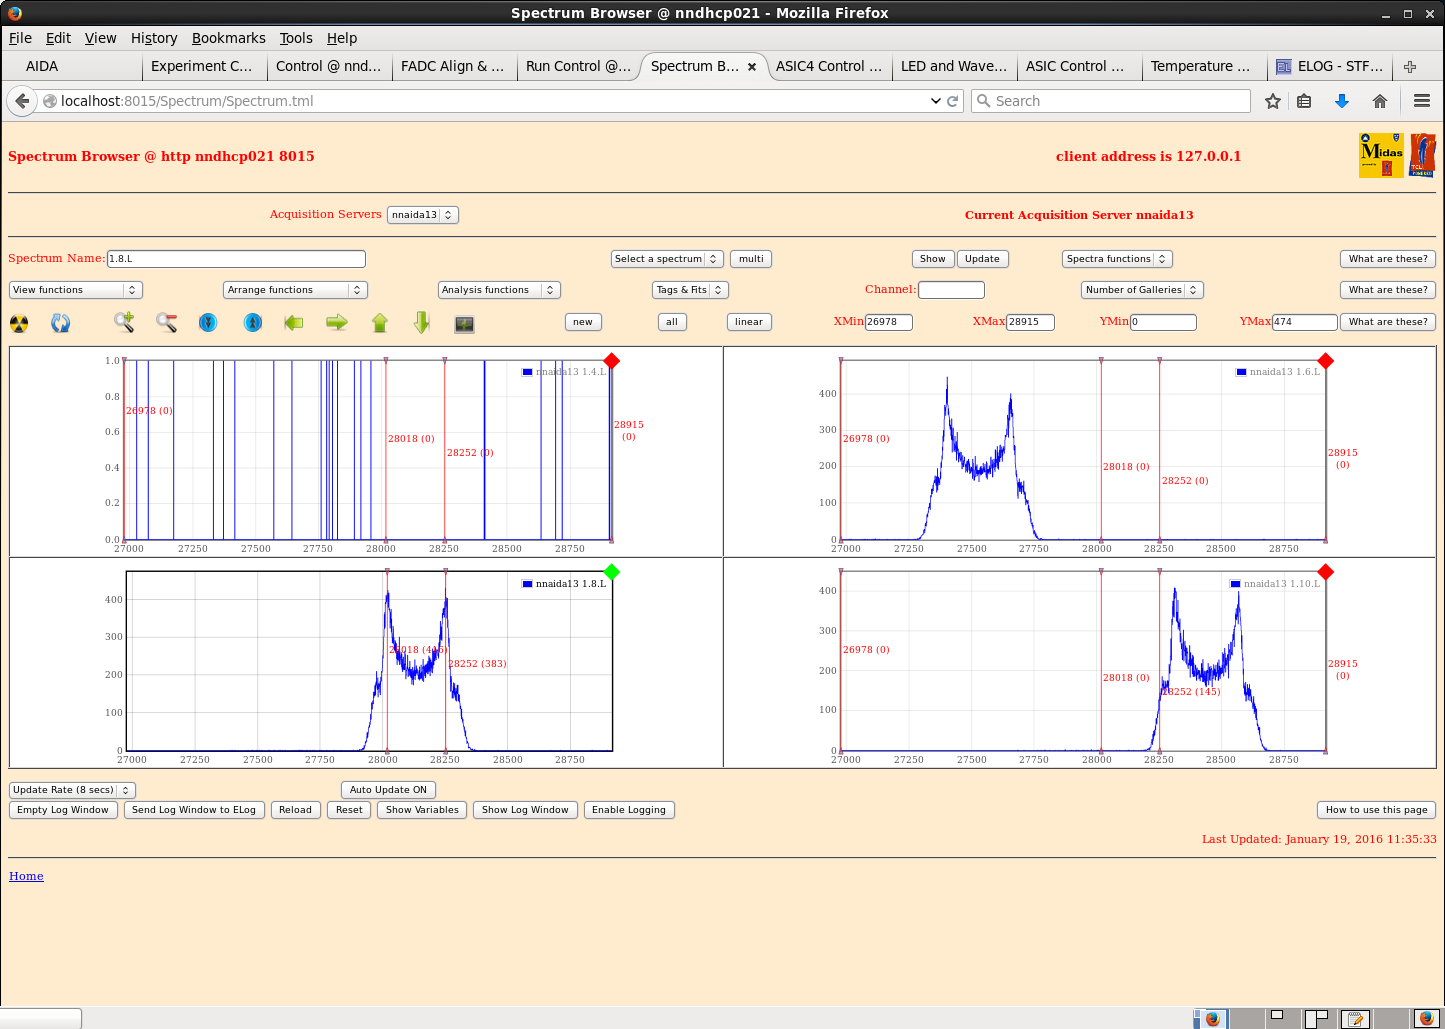Screen dimensions: 1445x1029
Task: Click the Spectrum Name input field
Action: point(236,259)
